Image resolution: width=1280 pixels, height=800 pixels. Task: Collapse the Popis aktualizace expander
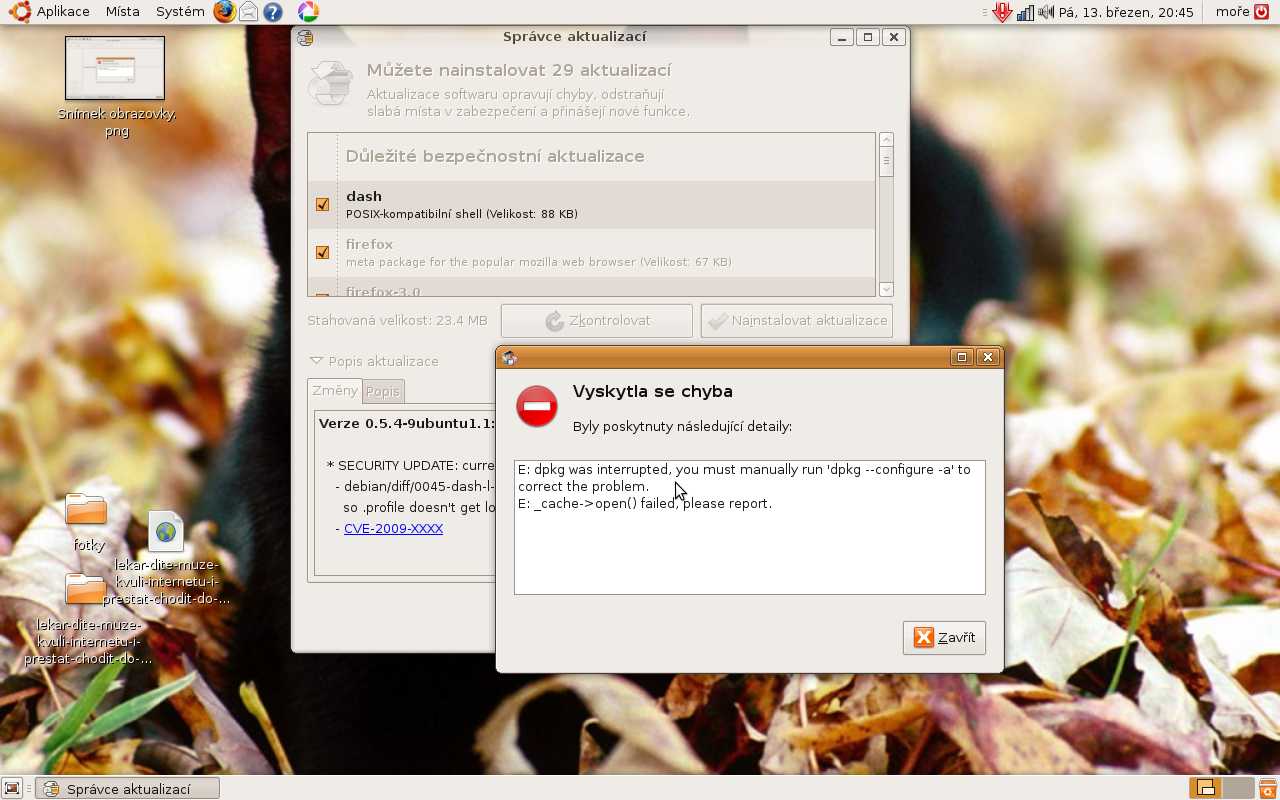click(316, 361)
